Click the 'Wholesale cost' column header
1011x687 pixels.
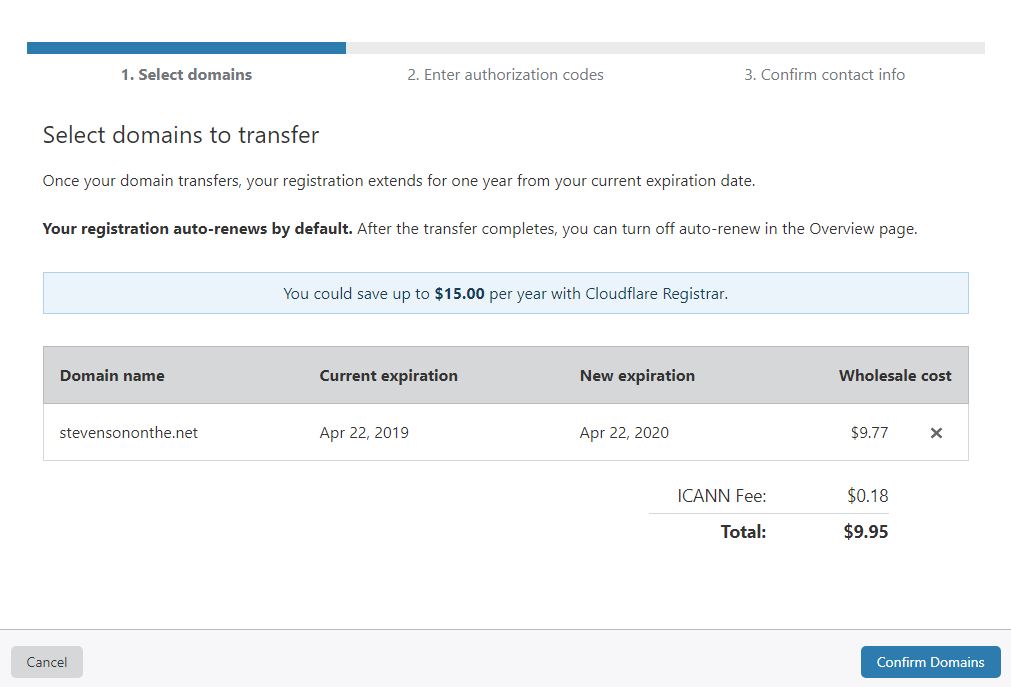895,375
